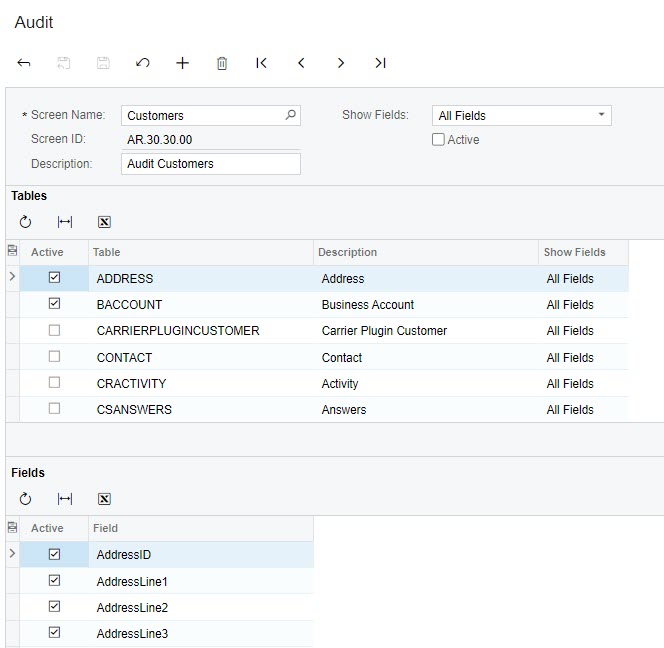Click the Carrier Plugin Customer description
The height and width of the screenshot is (648, 664).
click(x=426, y=331)
